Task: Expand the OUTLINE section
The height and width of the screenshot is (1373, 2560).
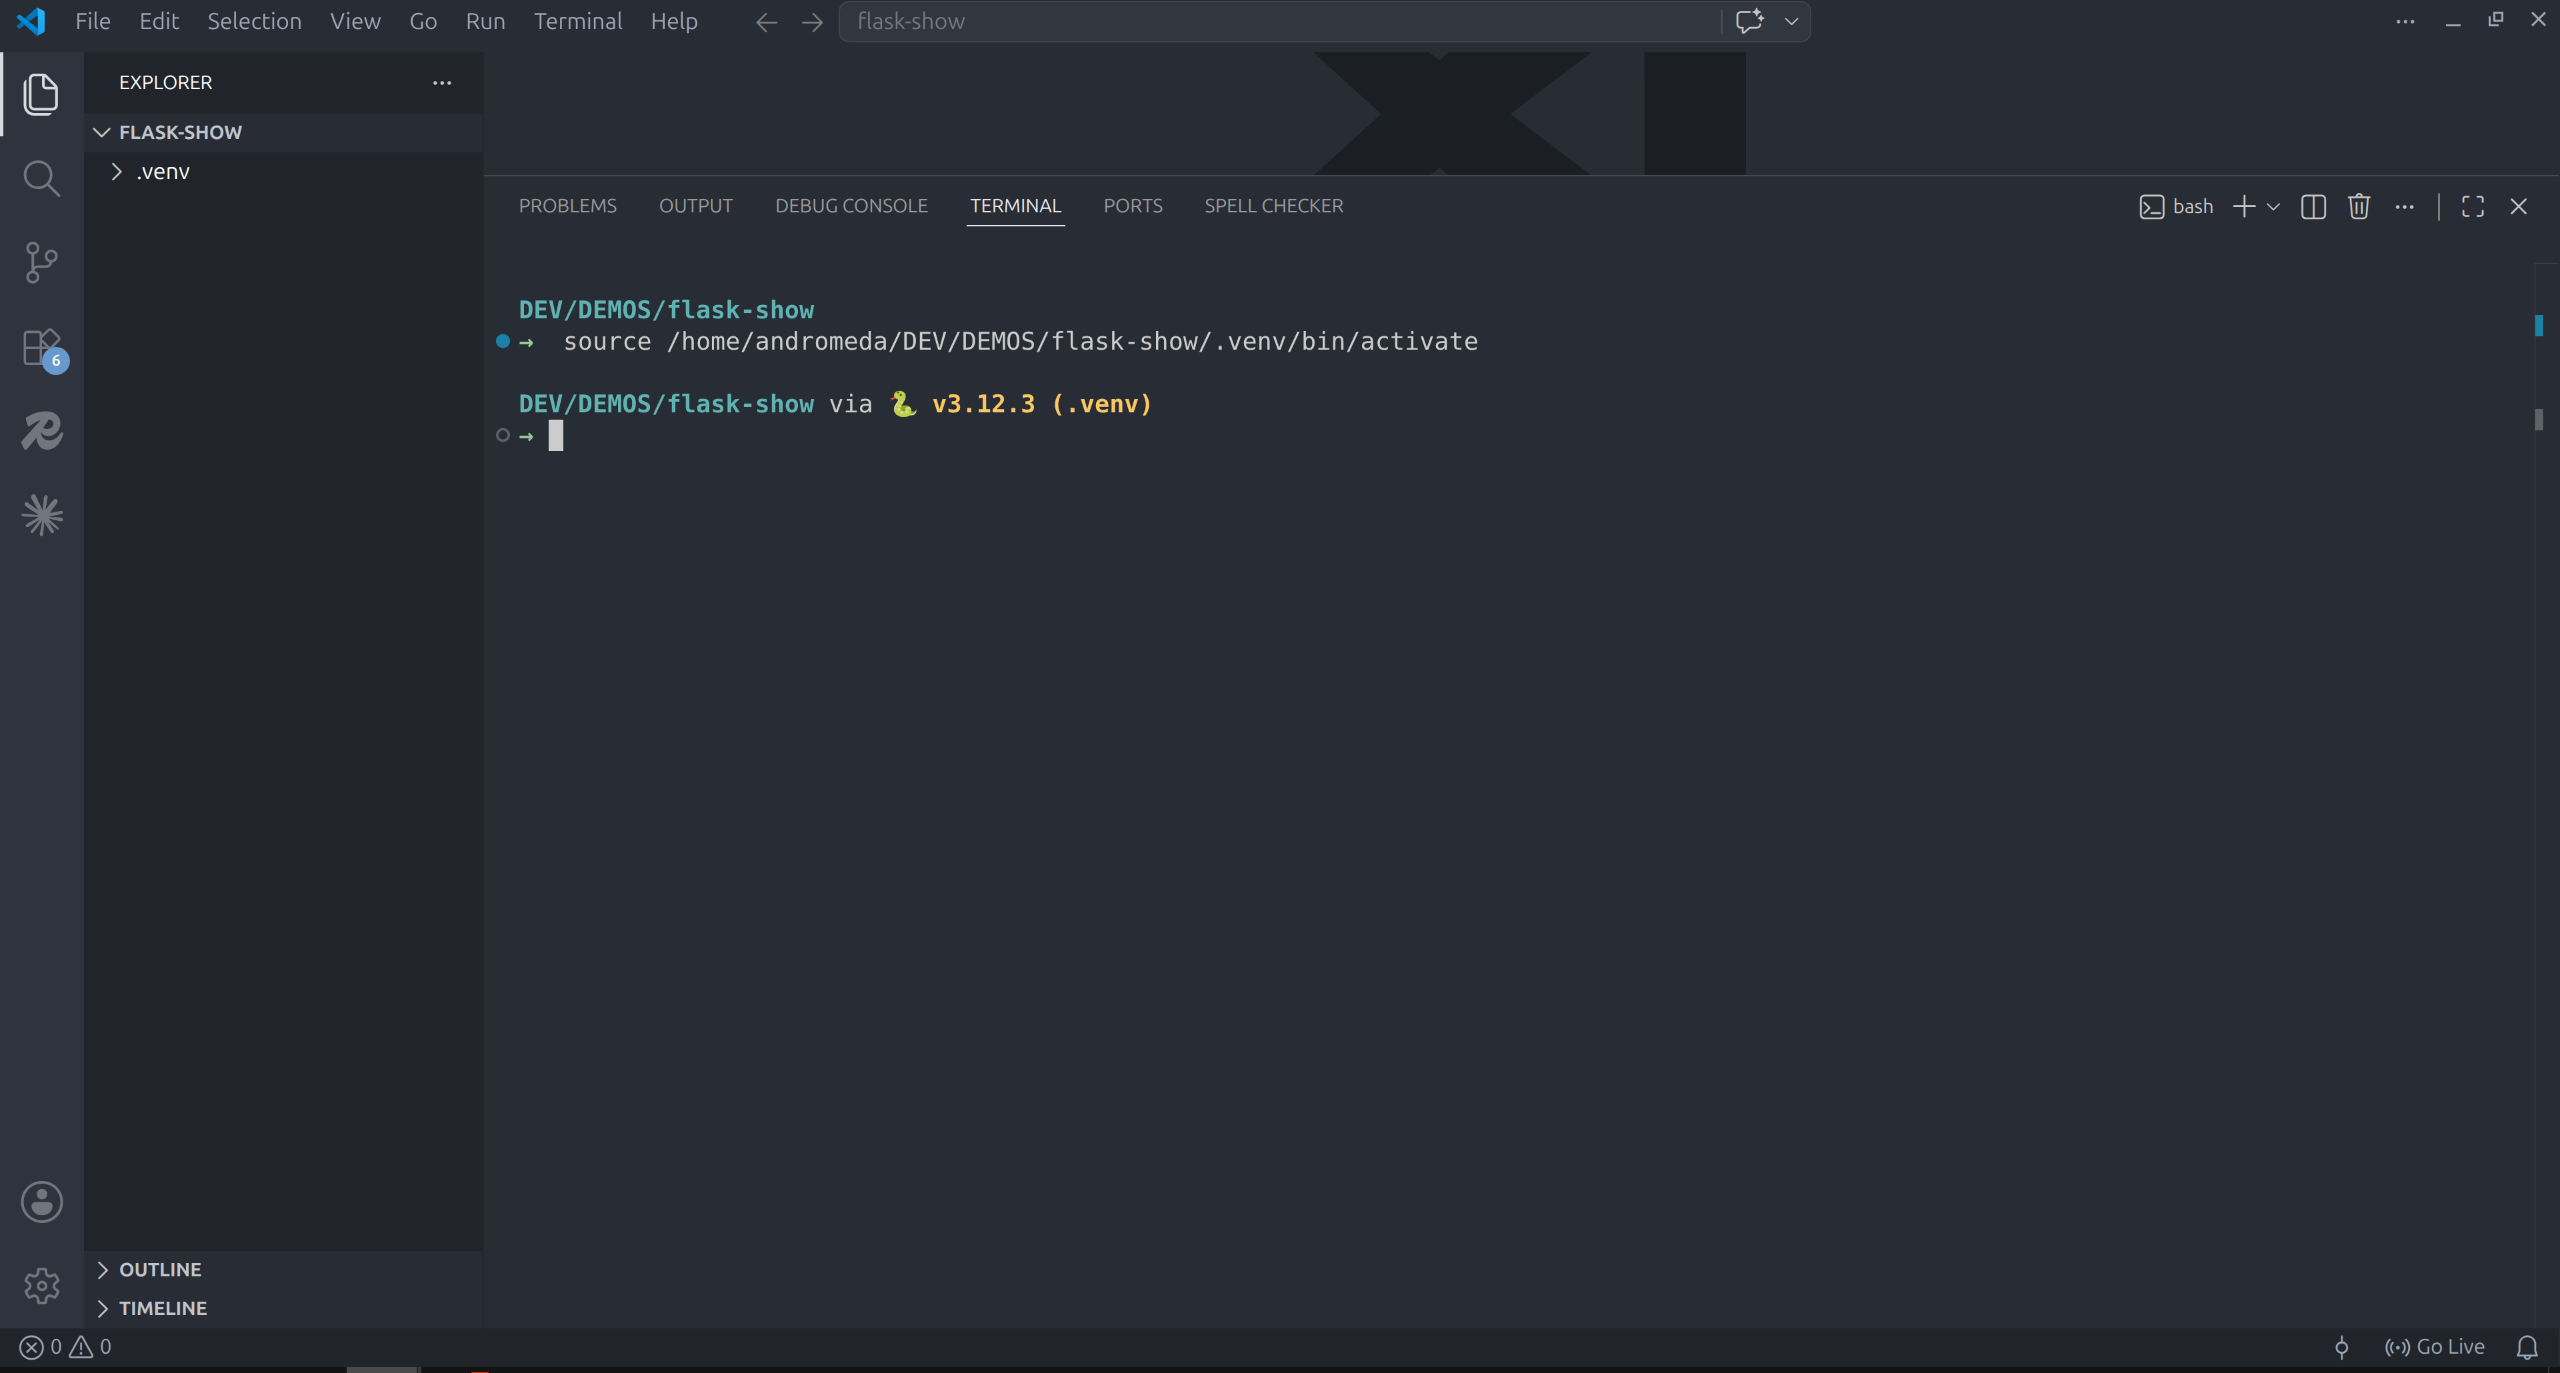Action: coord(283,1270)
